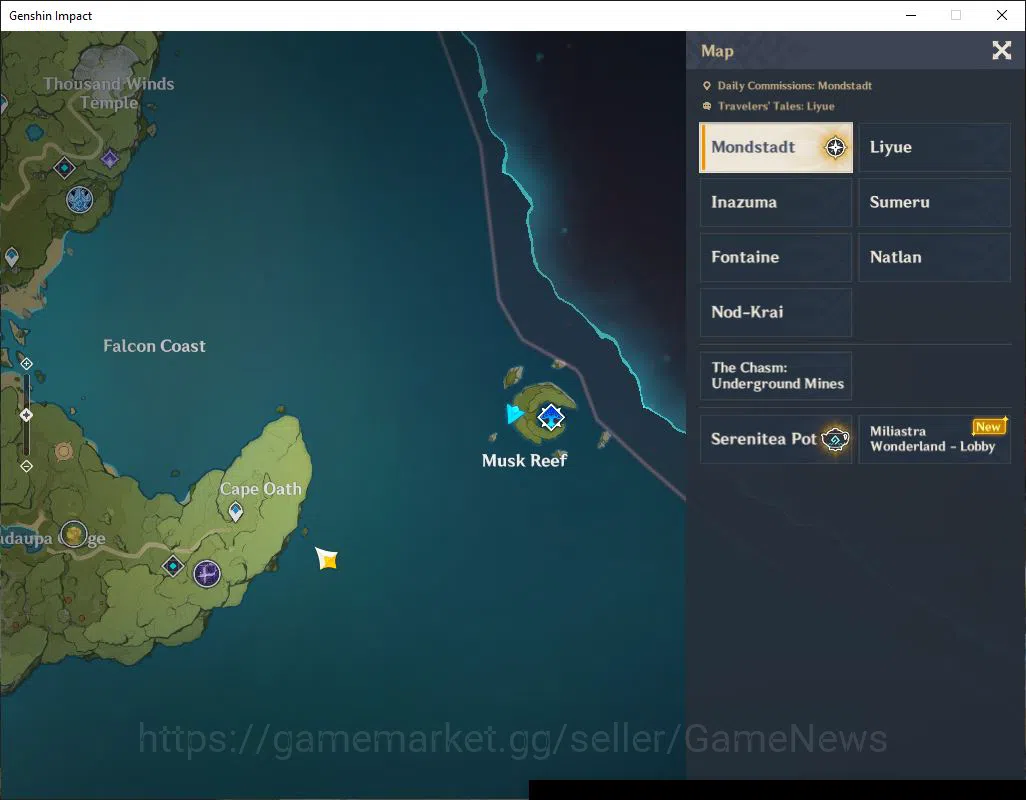Click the white pin marker on western coast

pyautogui.click(x=12, y=256)
